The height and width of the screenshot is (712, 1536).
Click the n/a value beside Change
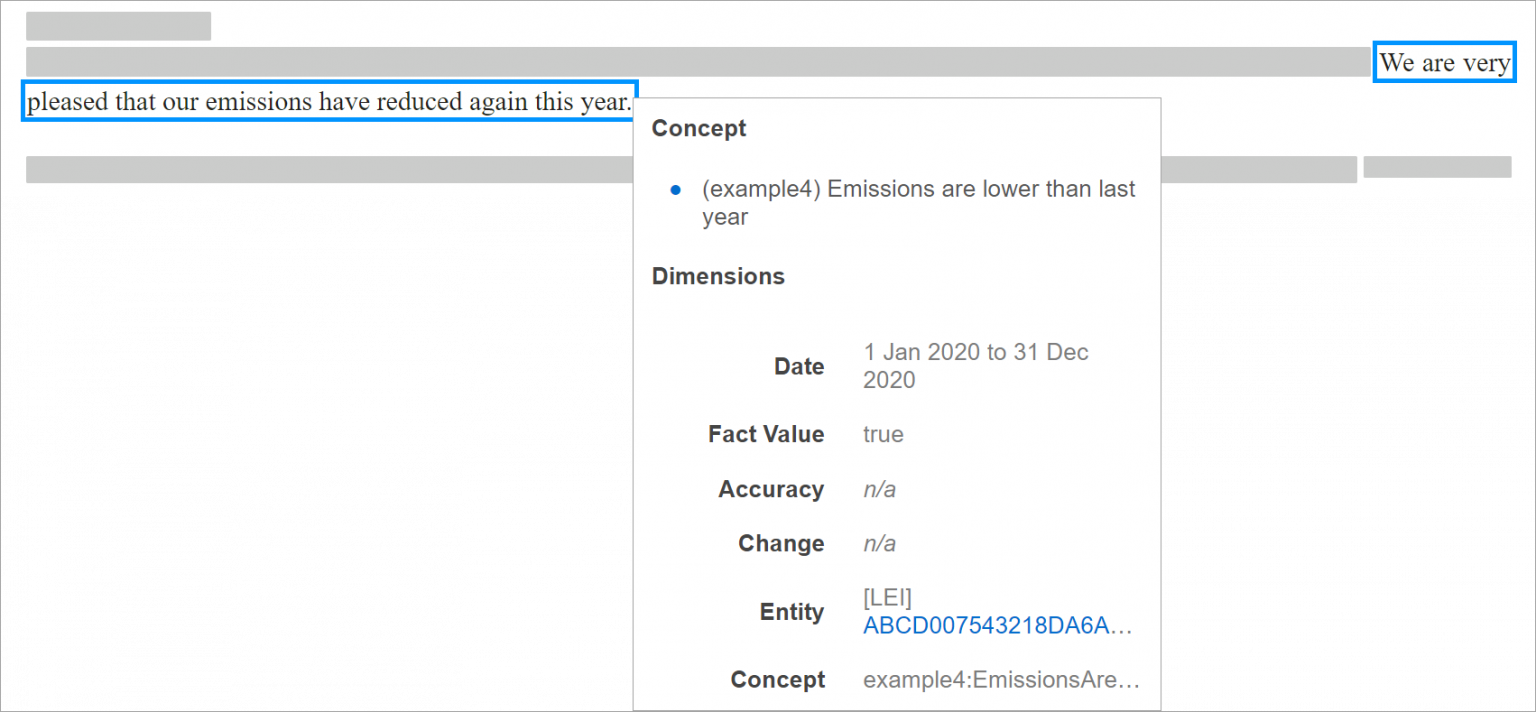click(879, 543)
